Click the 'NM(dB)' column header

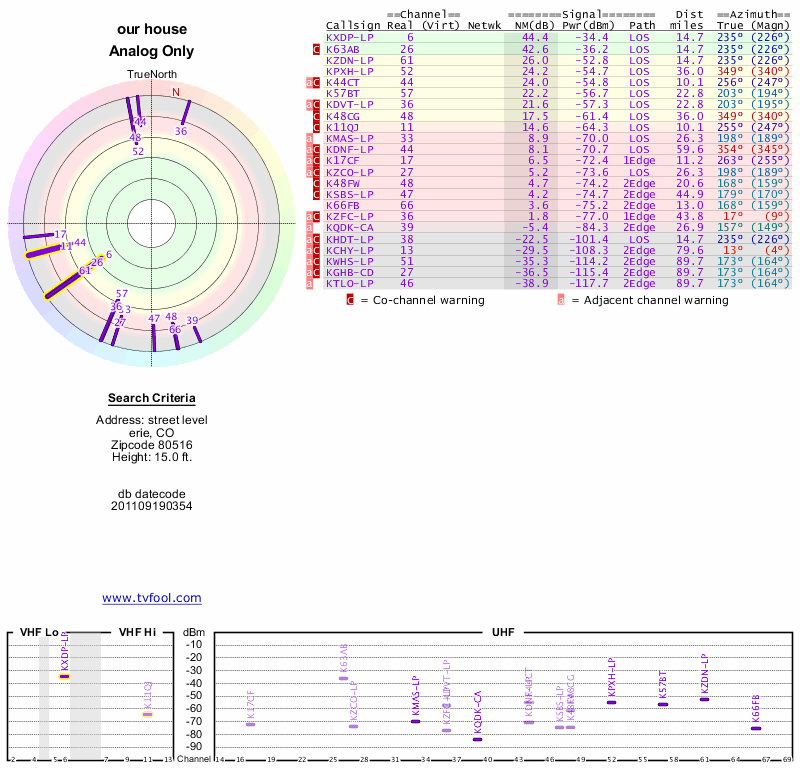pos(534,26)
